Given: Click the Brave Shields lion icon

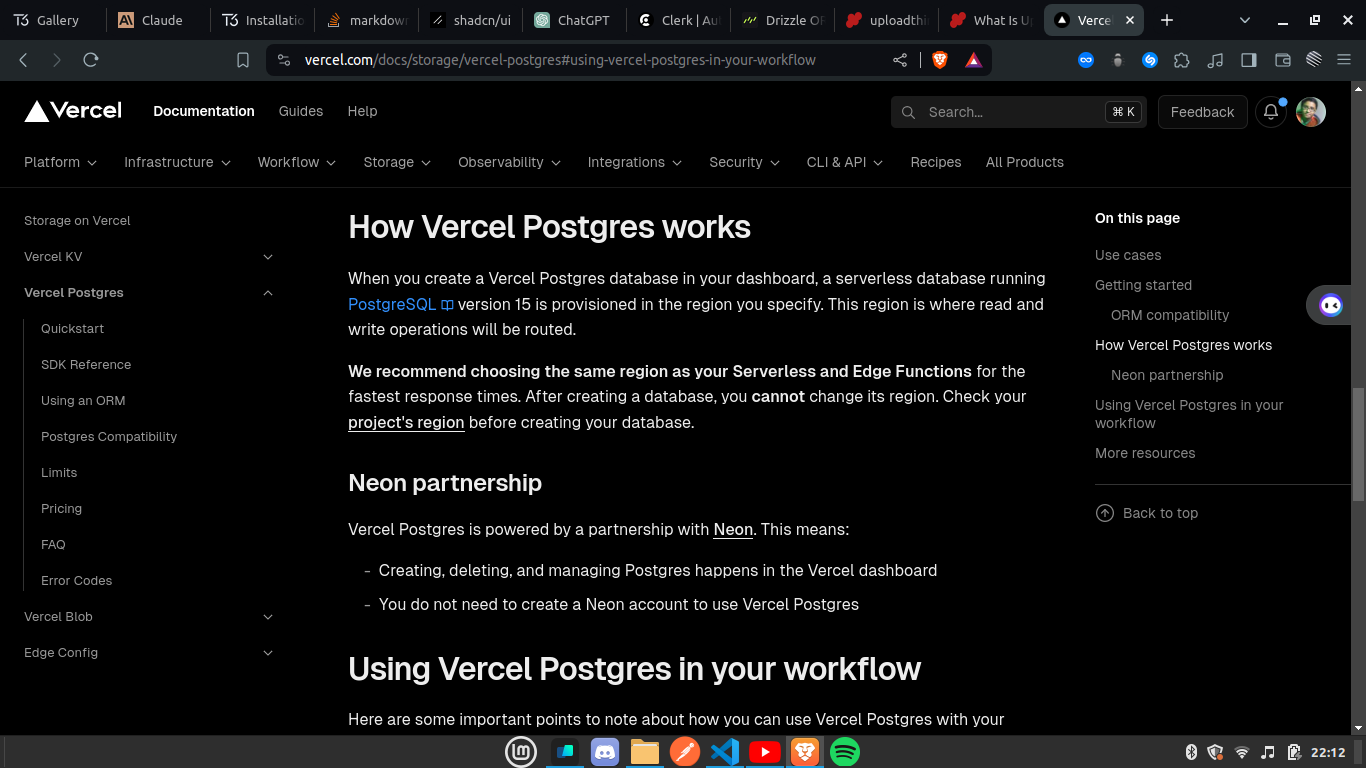Looking at the screenshot, I should click(940, 60).
